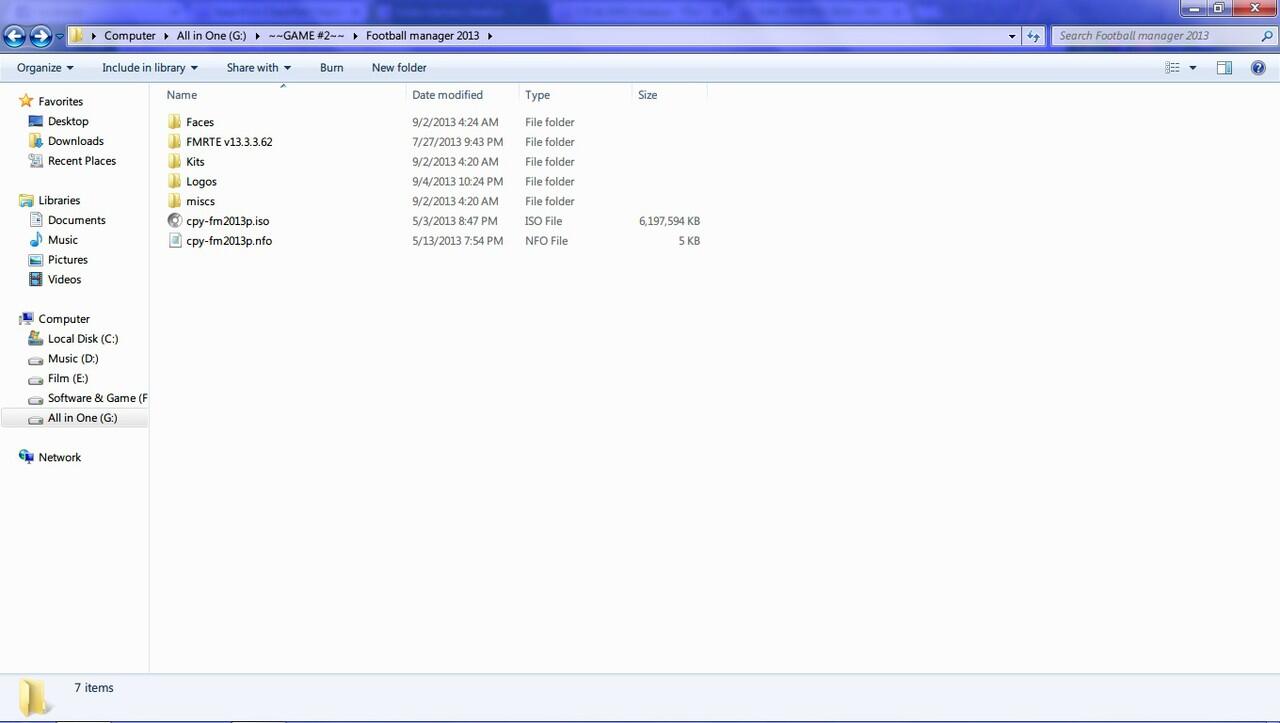This screenshot has width=1280, height=723.
Task: Click the Forward navigation arrow
Action: click(41, 36)
